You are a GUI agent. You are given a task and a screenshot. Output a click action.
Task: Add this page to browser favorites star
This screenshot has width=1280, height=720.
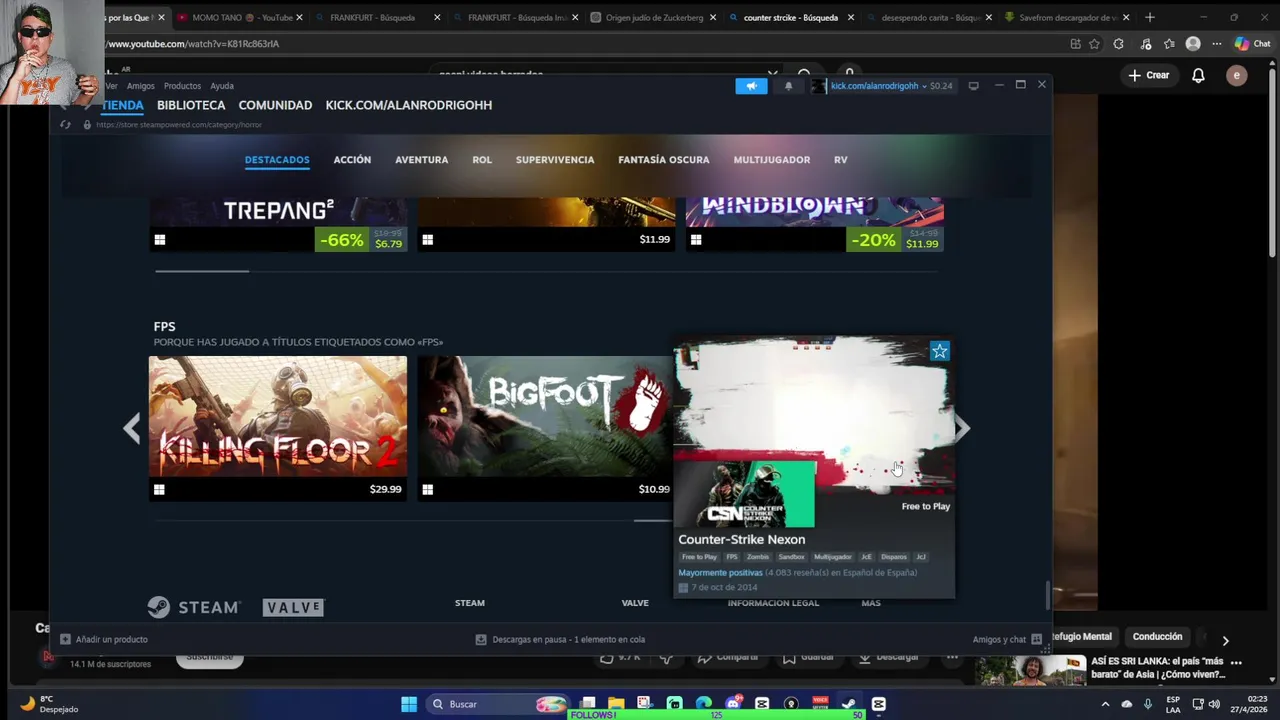click(1095, 44)
